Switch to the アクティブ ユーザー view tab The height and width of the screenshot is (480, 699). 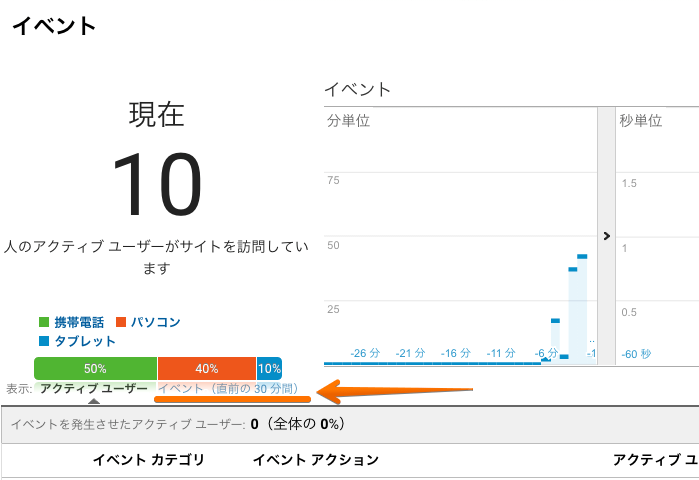click(x=94, y=388)
